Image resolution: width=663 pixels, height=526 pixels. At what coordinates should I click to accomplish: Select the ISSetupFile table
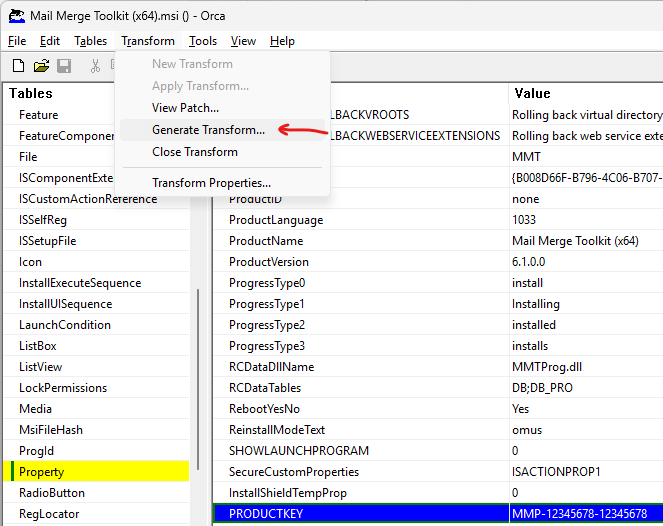(47, 241)
